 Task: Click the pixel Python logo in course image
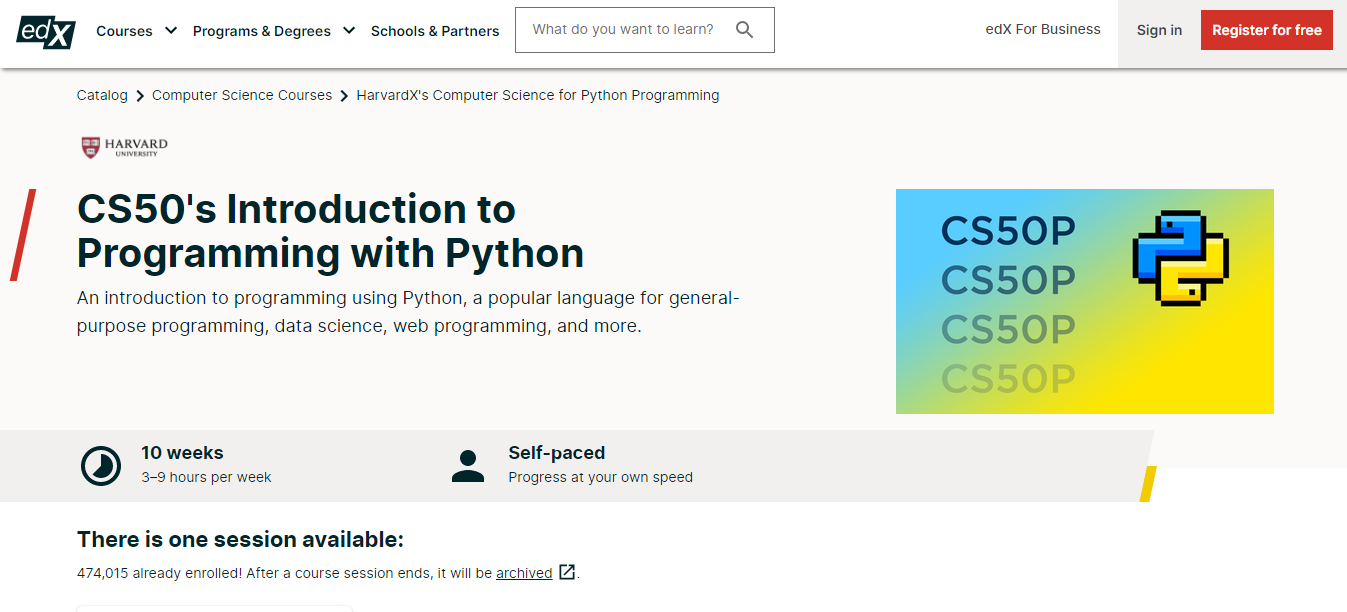(x=1181, y=257)
